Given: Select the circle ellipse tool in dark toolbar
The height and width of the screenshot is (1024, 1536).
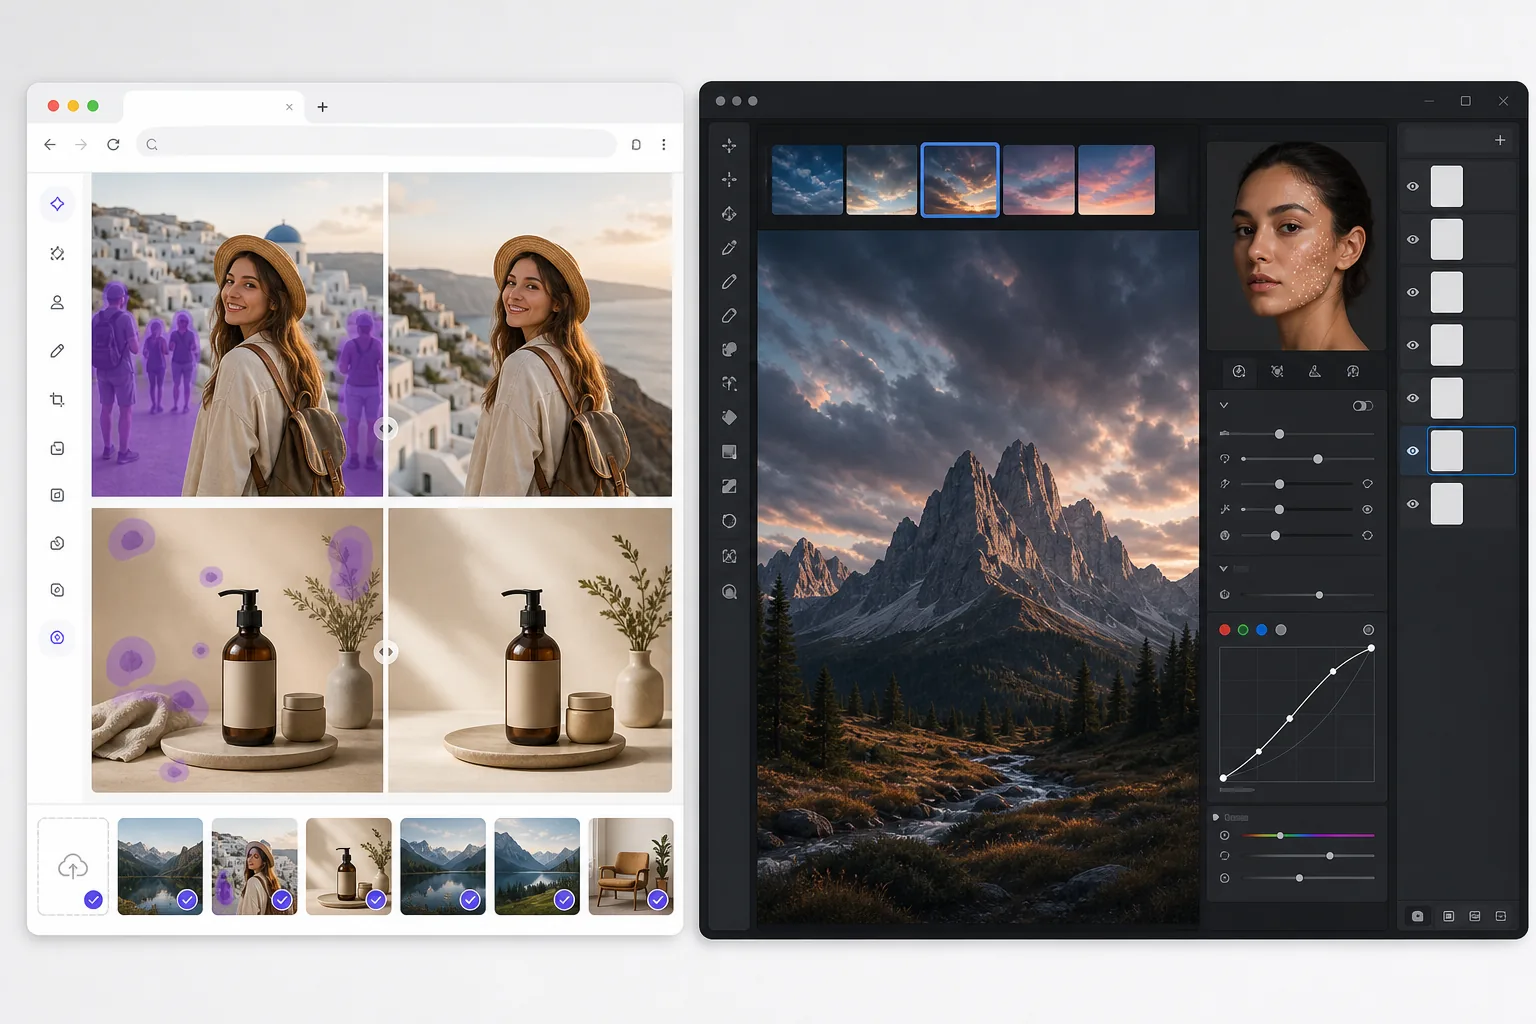Looking at the screenshot, I should click(729, 521).
